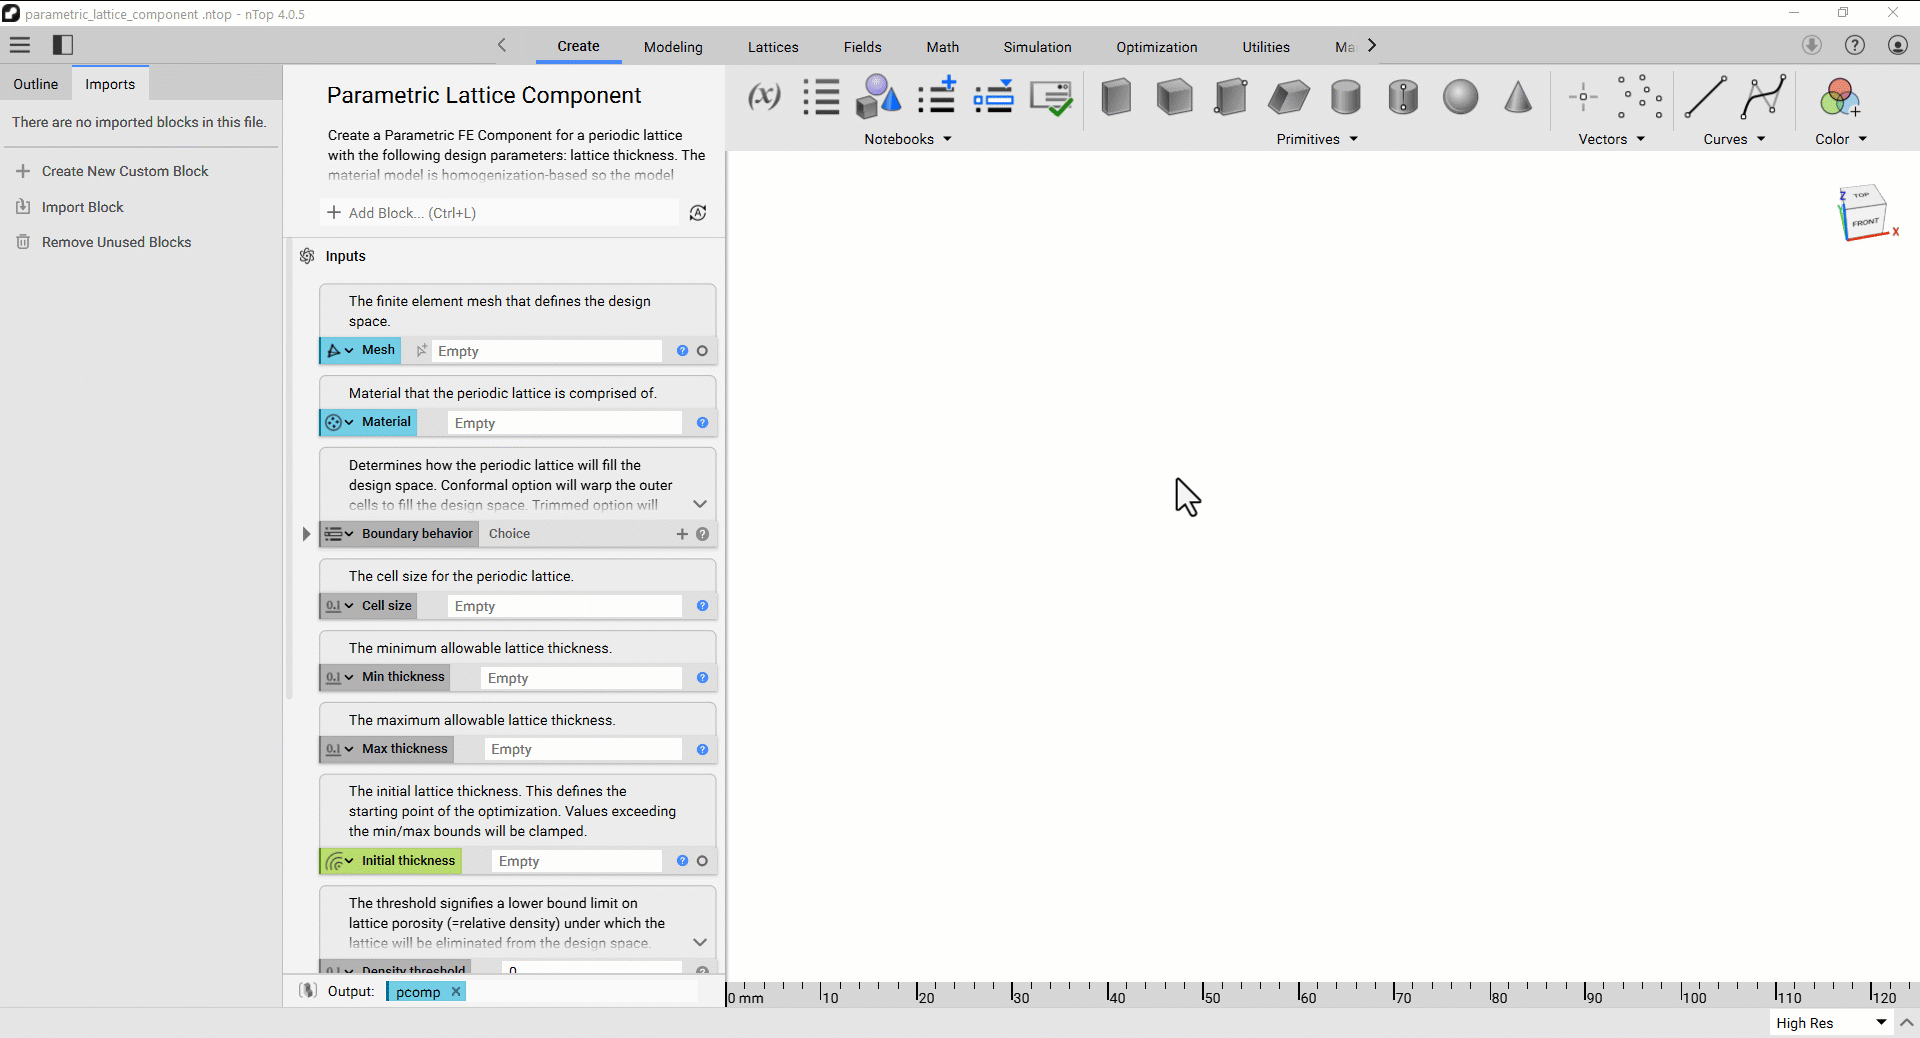The image size is (1920, 1038).
Task: Switch to the Fields ribbon tab
Action: click(862, 47)
